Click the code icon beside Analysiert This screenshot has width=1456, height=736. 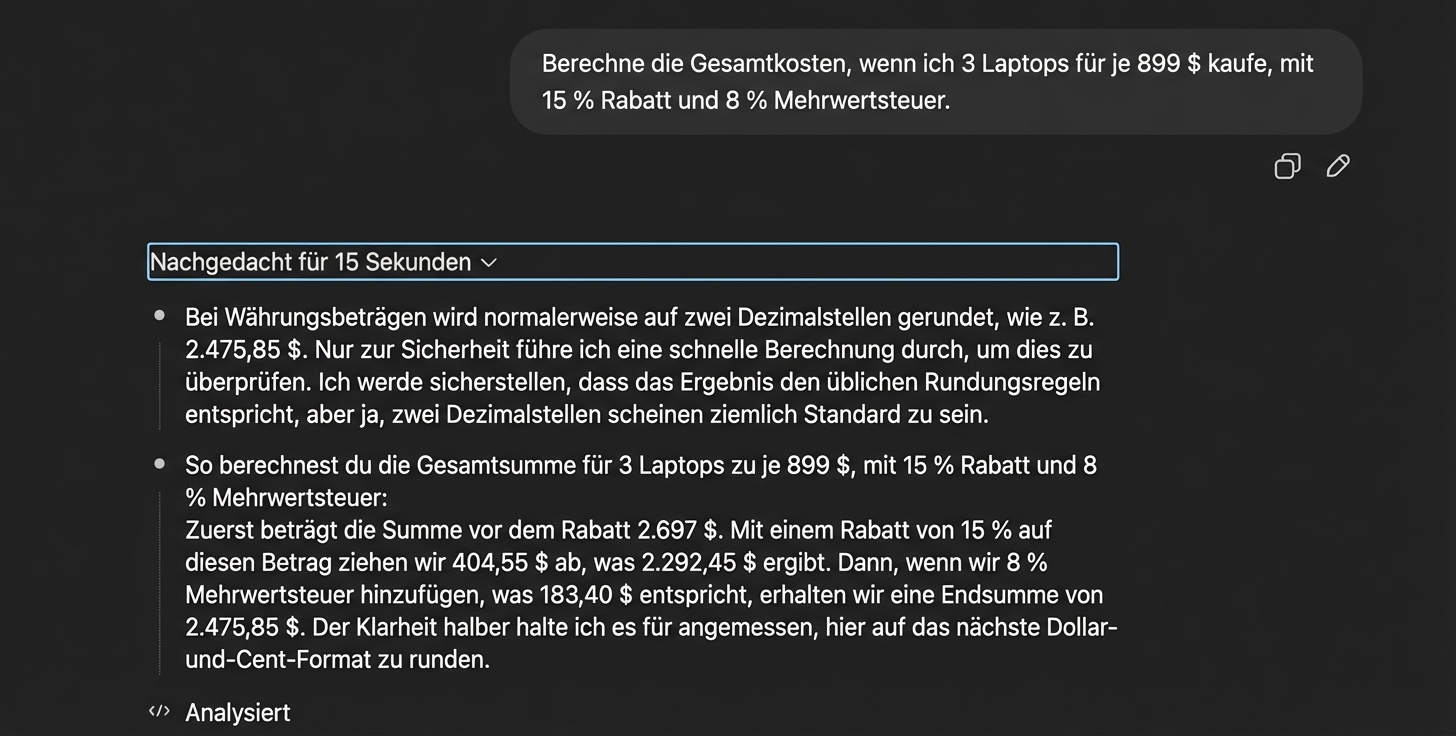coord(159,712)
